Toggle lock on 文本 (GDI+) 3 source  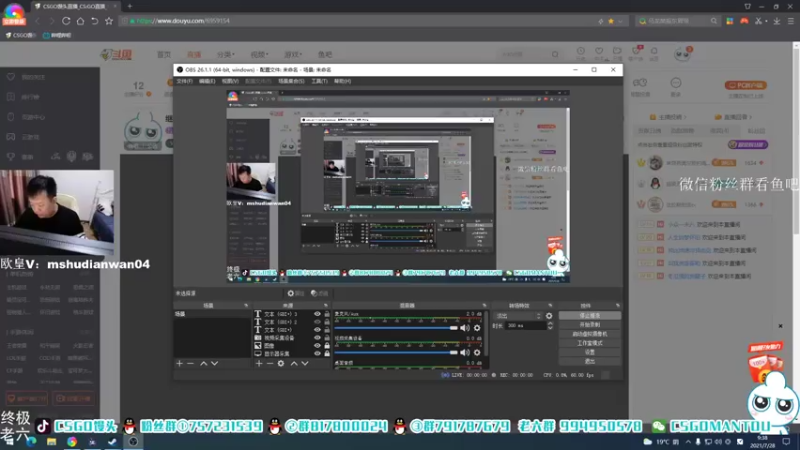coord(327,314)
